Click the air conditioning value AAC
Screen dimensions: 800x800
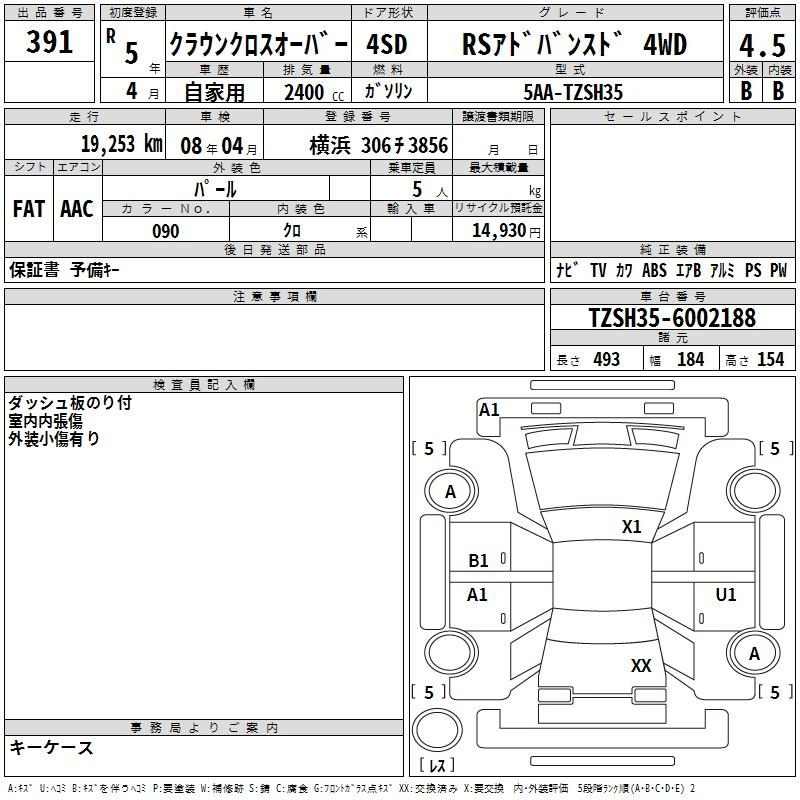[77, 209]
